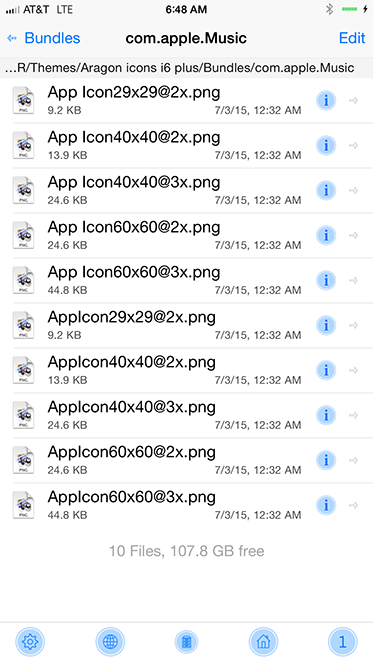
Task: Open info for AppIcon60x60@3x.png
Action: pyautogui.click(x=326, y=505)
